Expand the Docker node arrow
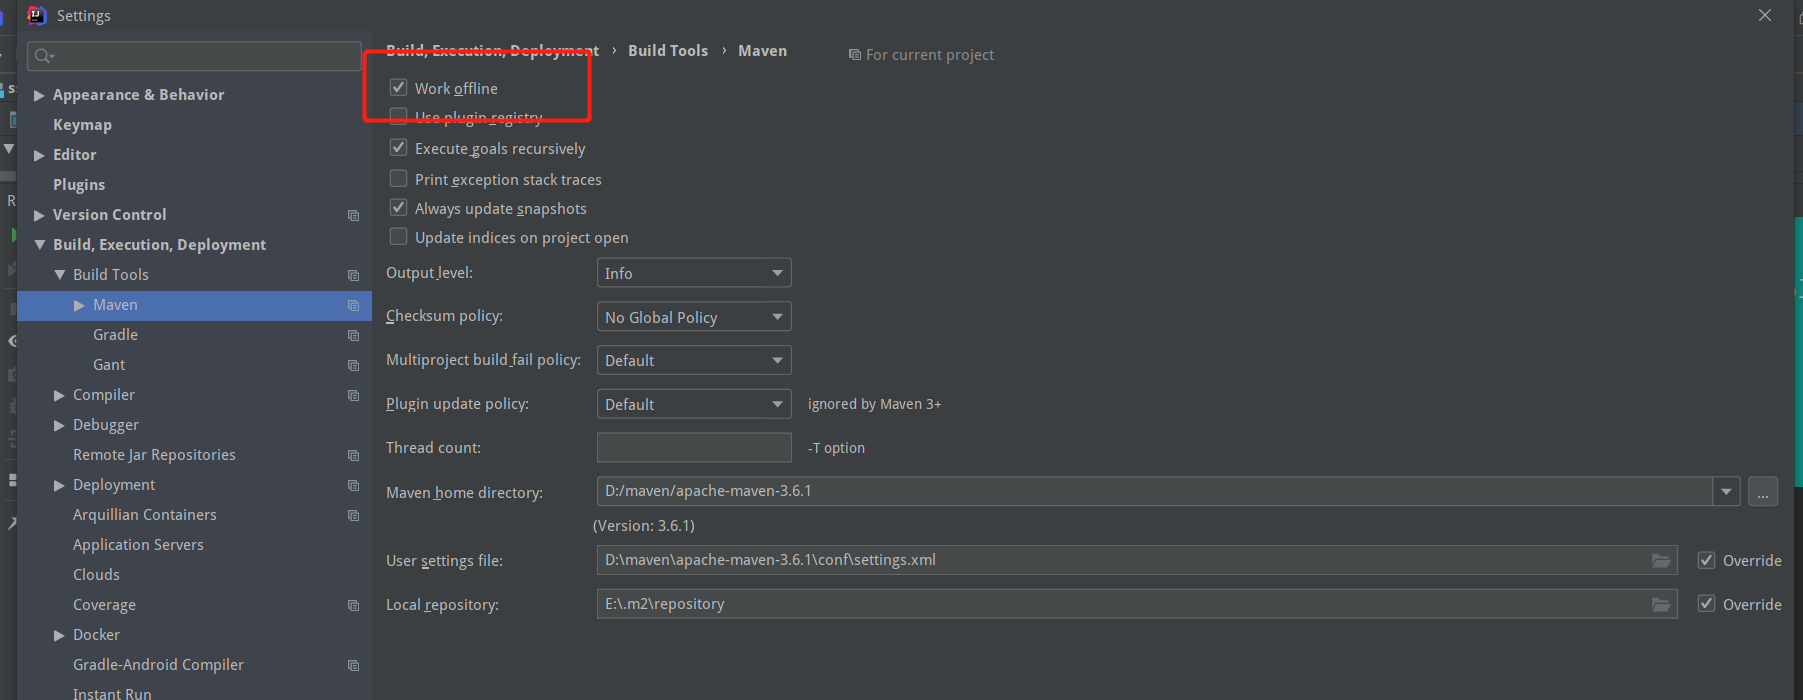This screenshot has height=700, width=1803. point(59,635)
